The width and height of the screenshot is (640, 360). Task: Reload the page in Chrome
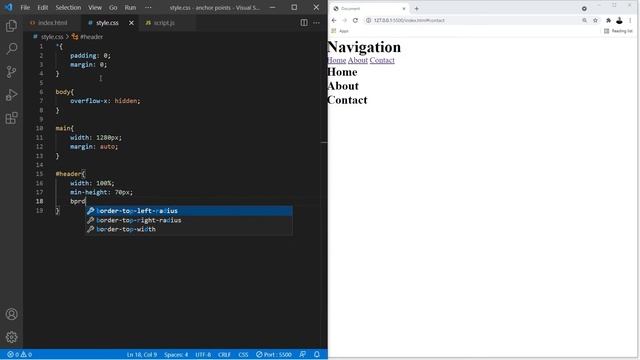355,20
